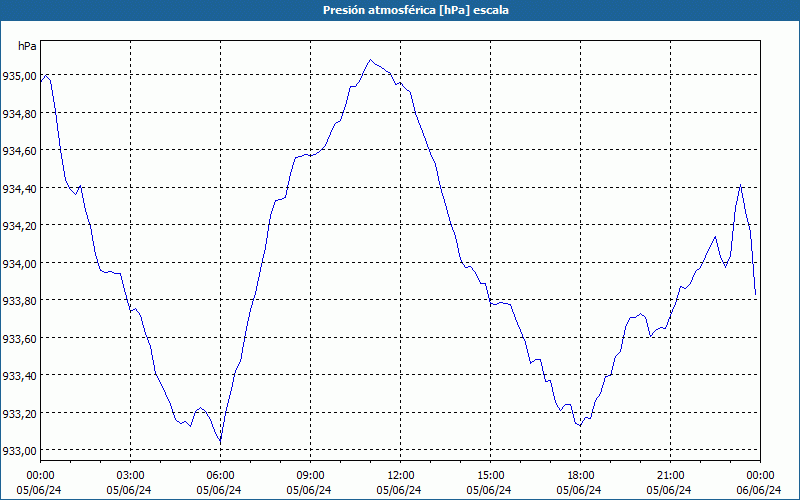Click the pressure curve's highest peak before 12:00
Image resolution: width=800 pixels, height=500 pixels.
370,60
